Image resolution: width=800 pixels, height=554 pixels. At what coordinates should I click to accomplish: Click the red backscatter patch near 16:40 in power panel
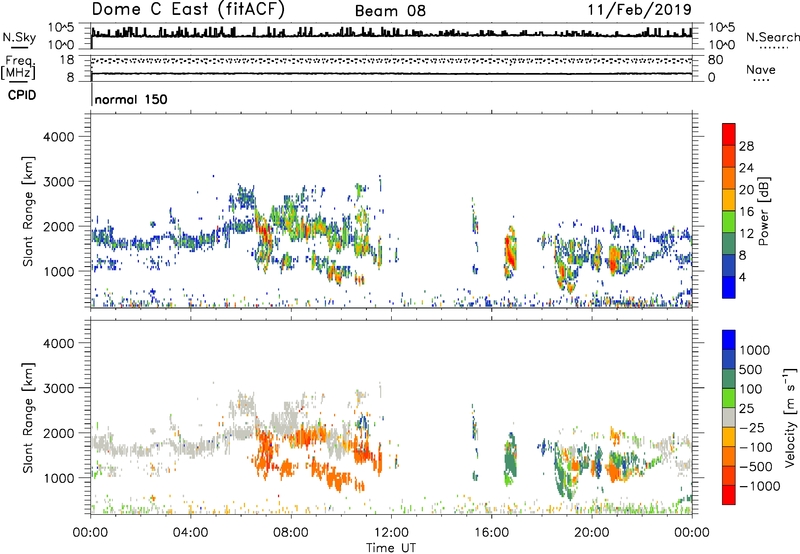click(510, 253)
